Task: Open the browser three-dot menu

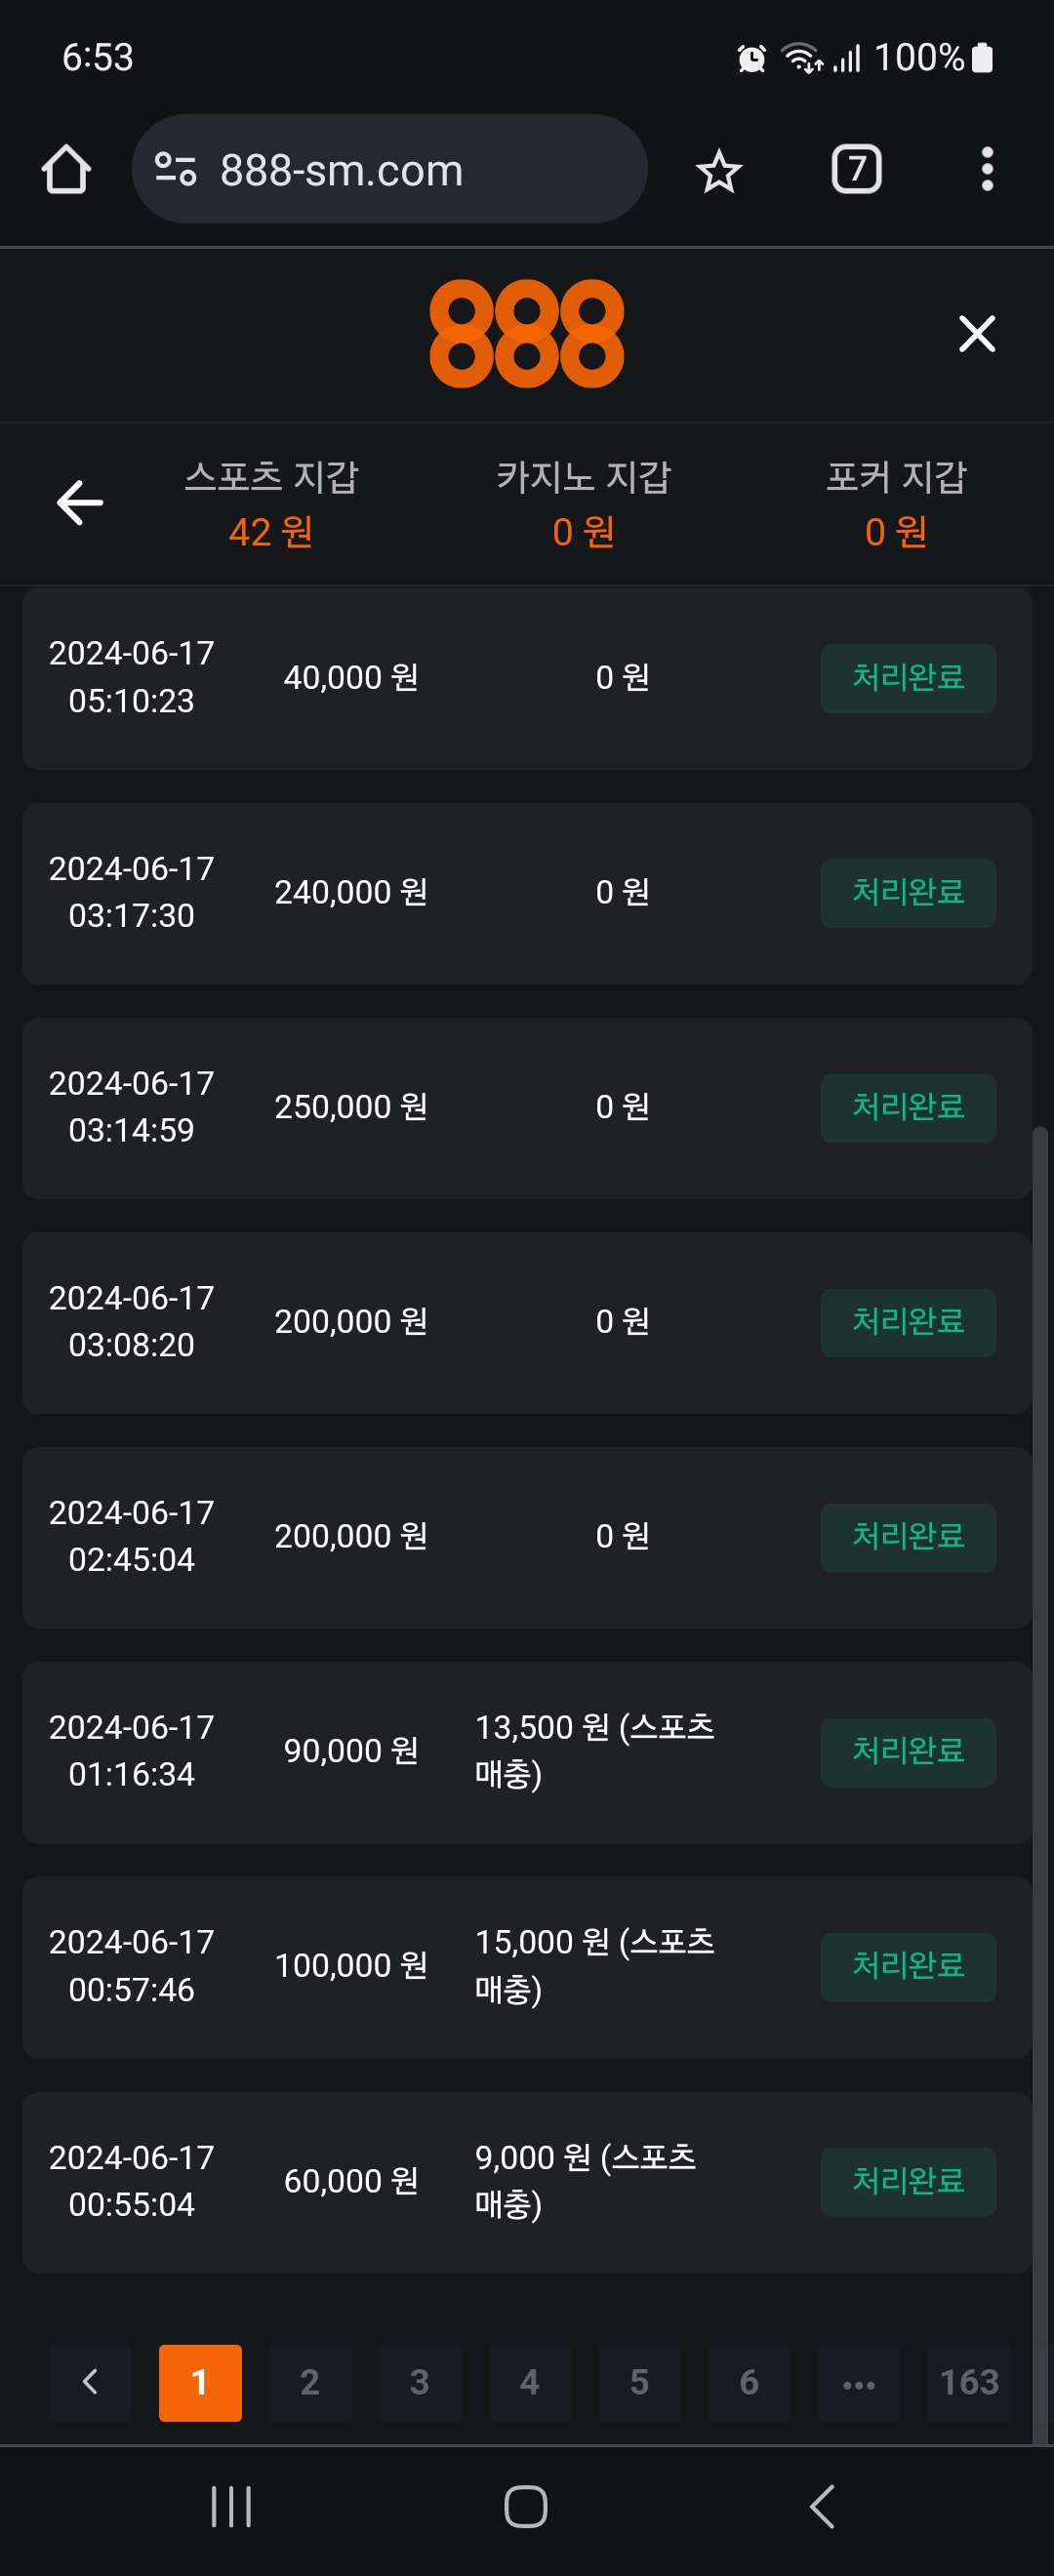Action: click(x=987, y=169)
